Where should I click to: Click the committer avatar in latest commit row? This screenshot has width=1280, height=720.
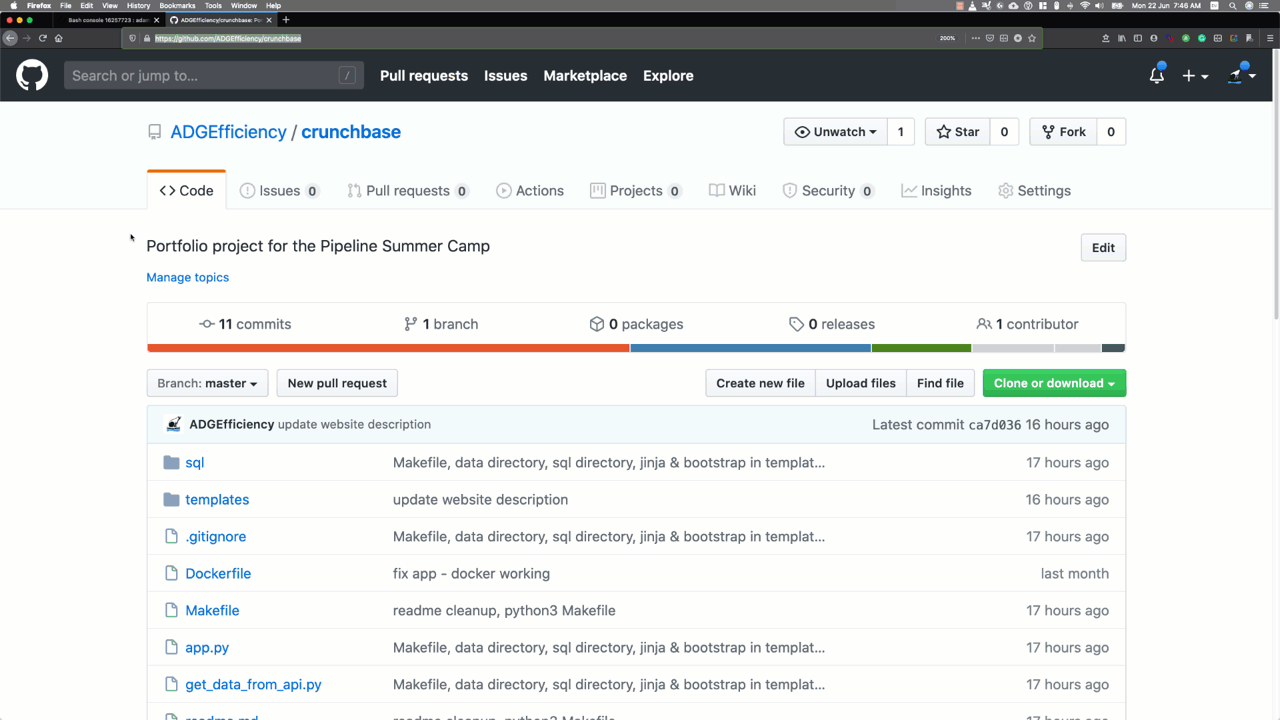(172, 424)
